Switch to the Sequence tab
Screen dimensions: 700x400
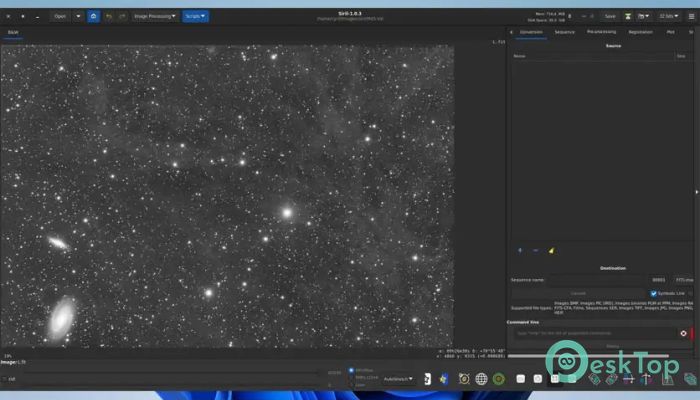tap(565, 32)
